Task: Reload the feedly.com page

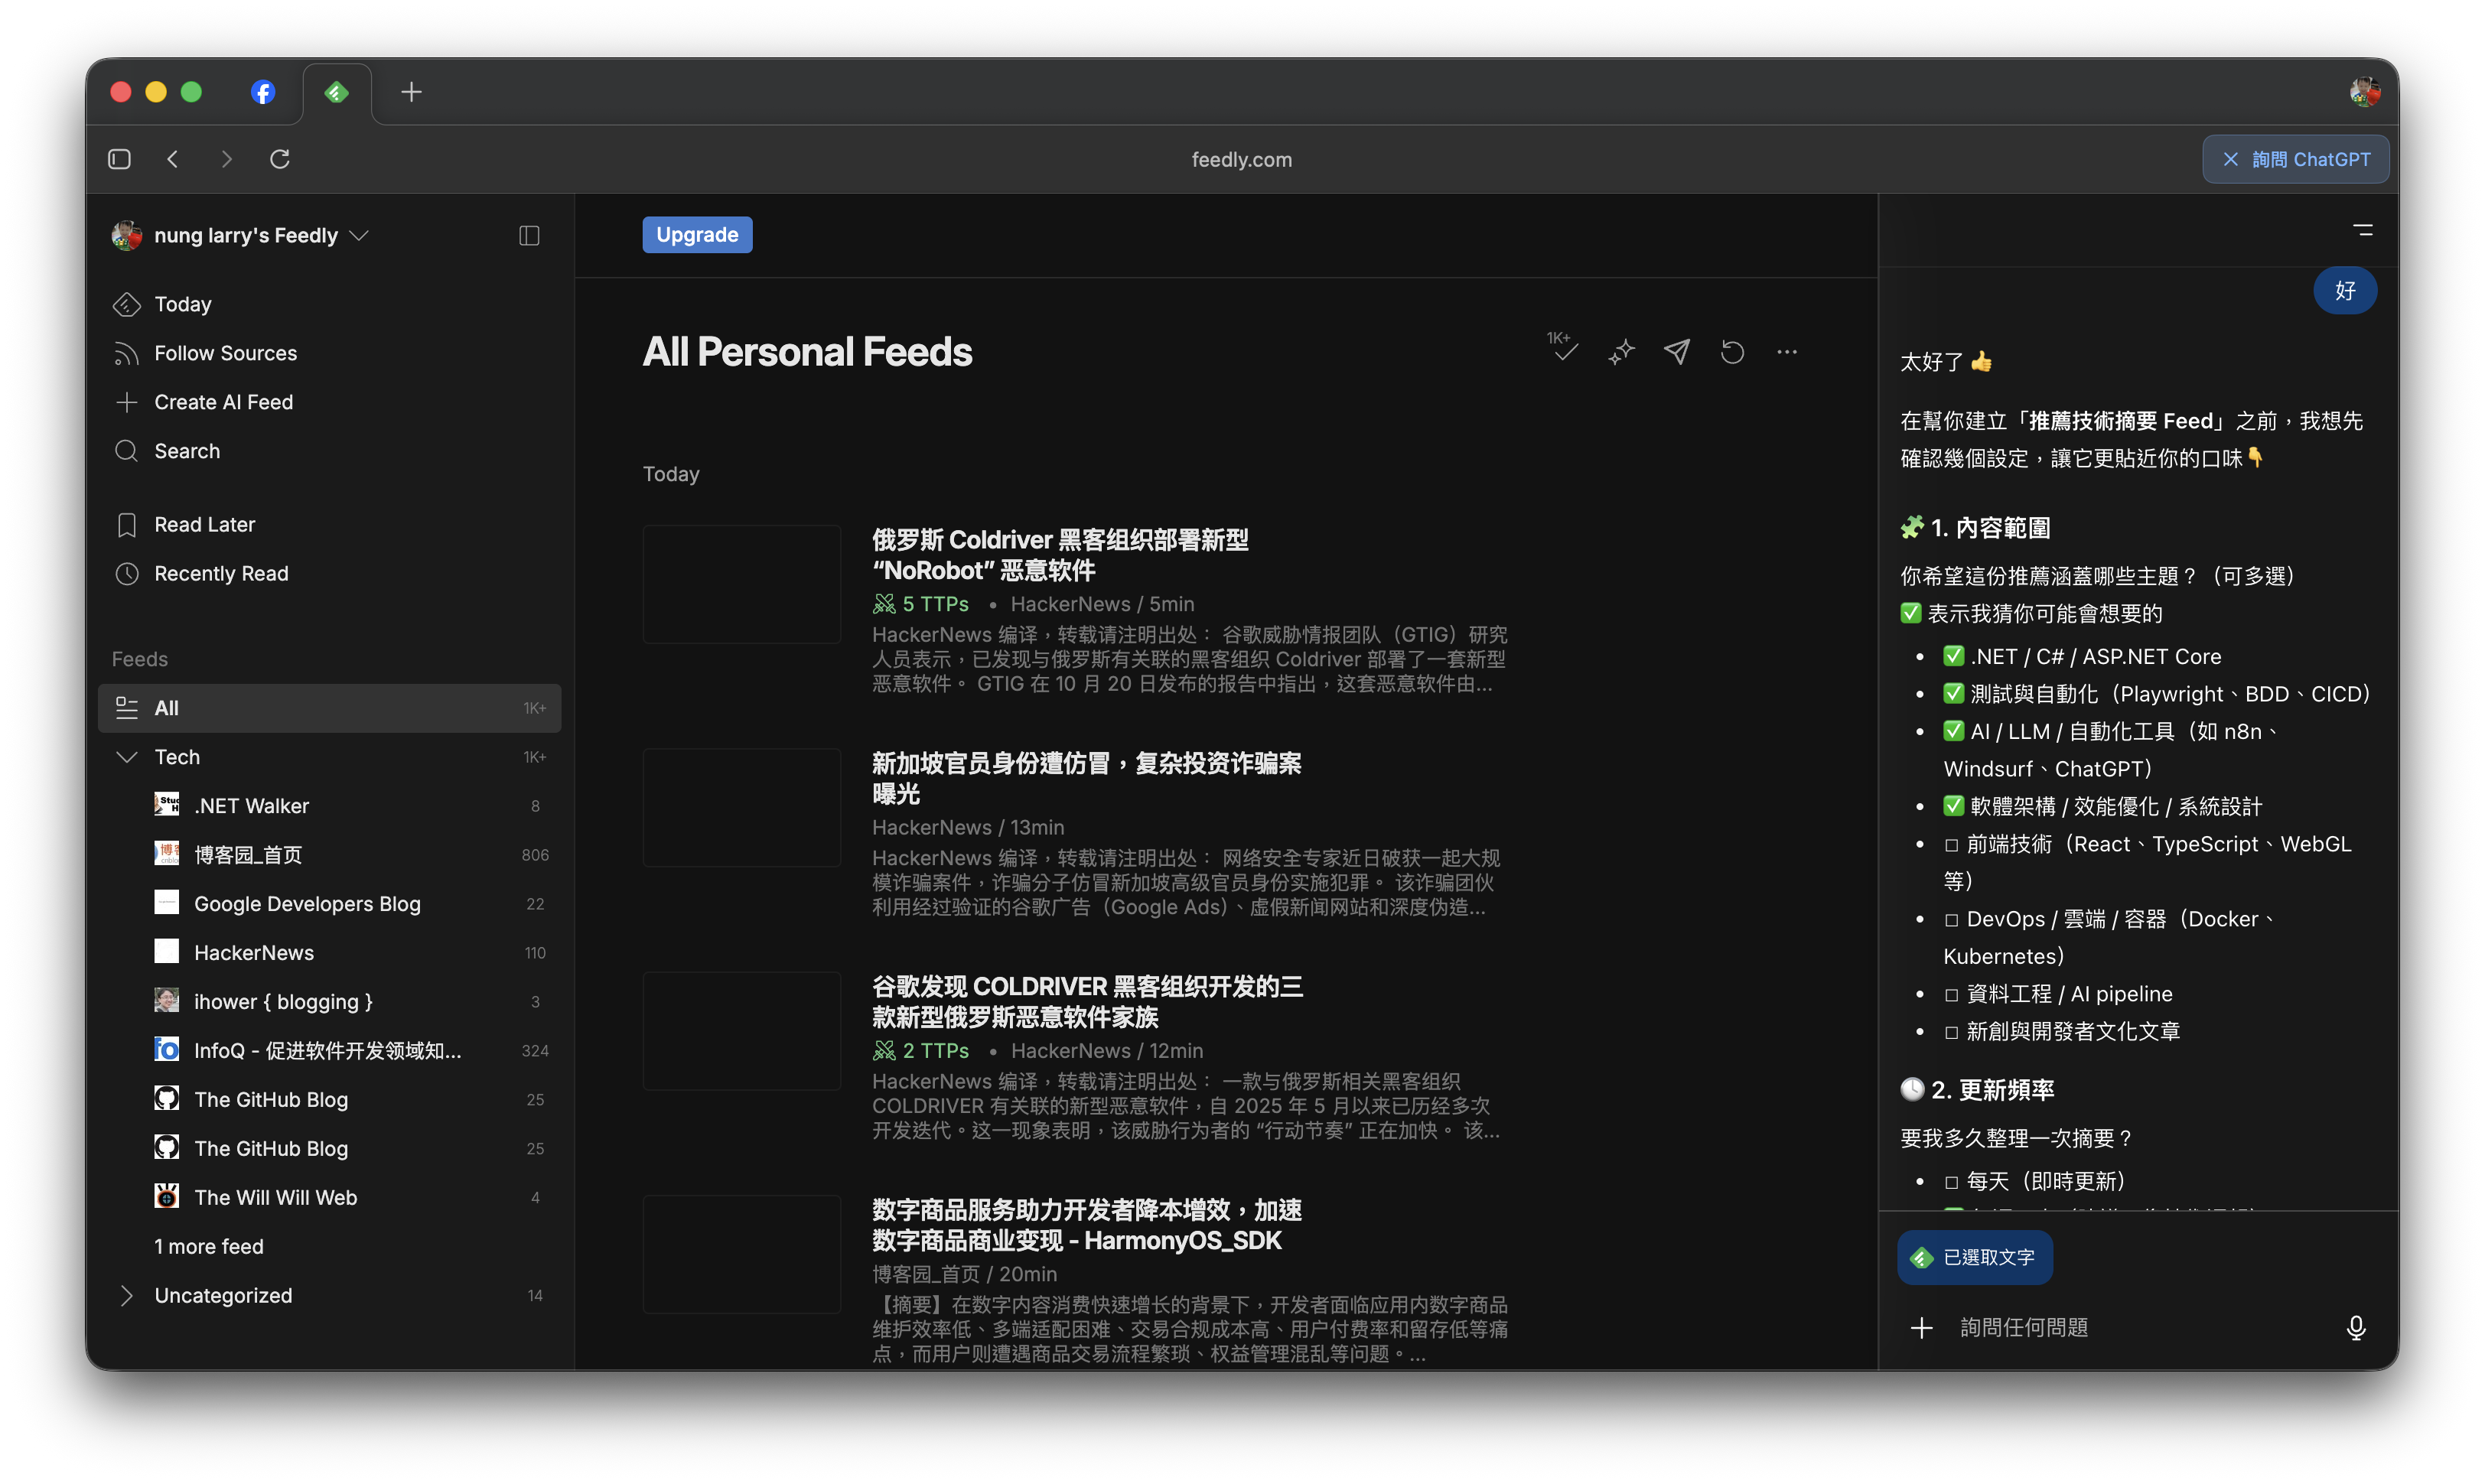Action: coord(280,159)
